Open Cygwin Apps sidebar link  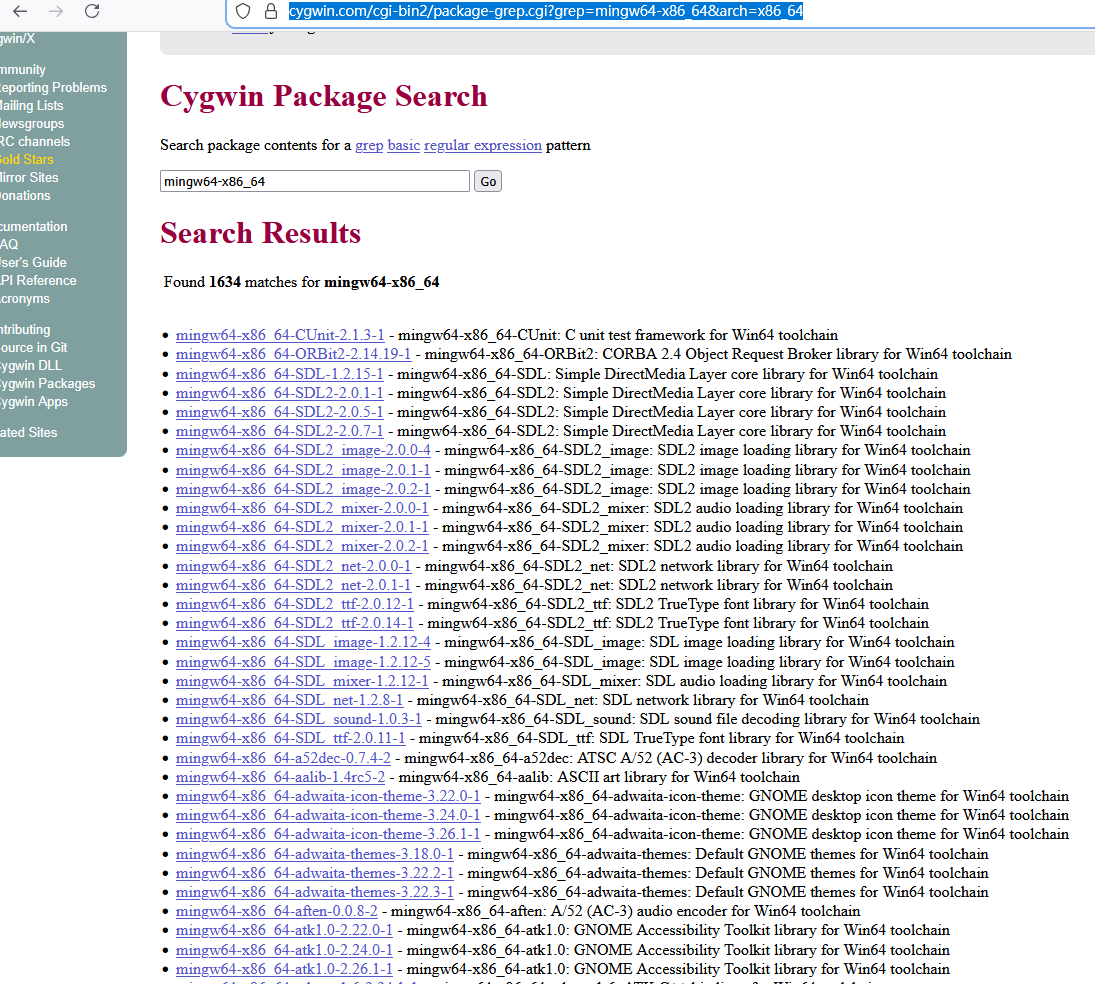point(34,402)
